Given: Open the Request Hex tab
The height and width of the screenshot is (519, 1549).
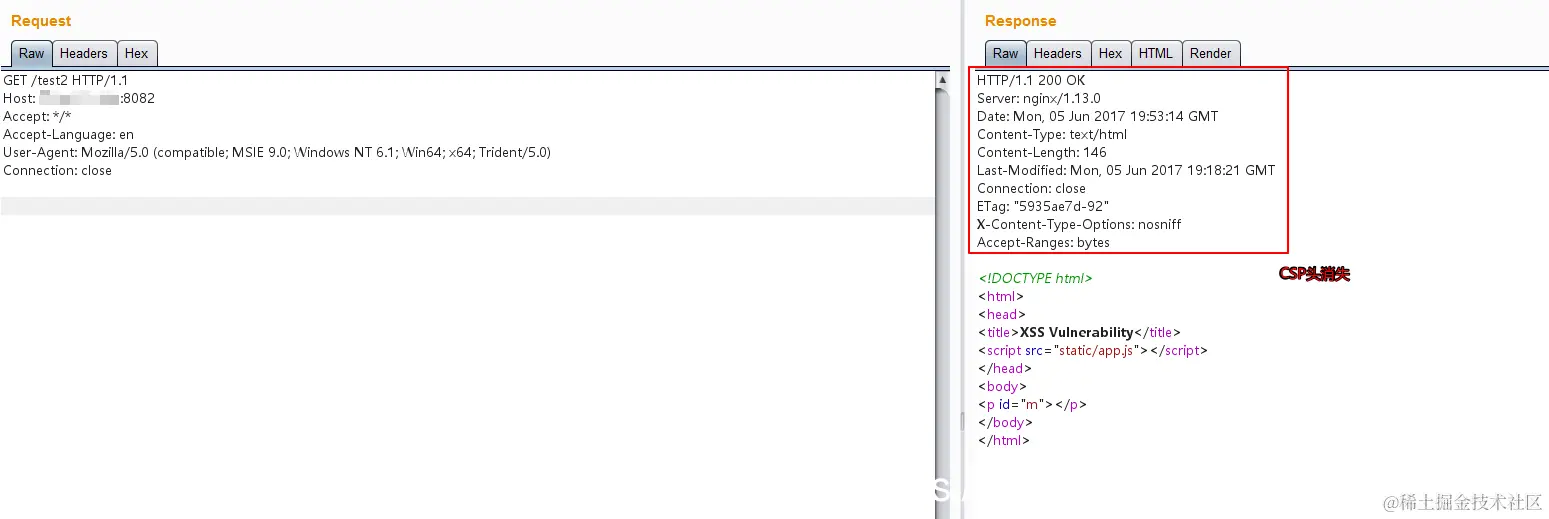Looking at the screenshot, I should 137,54.
